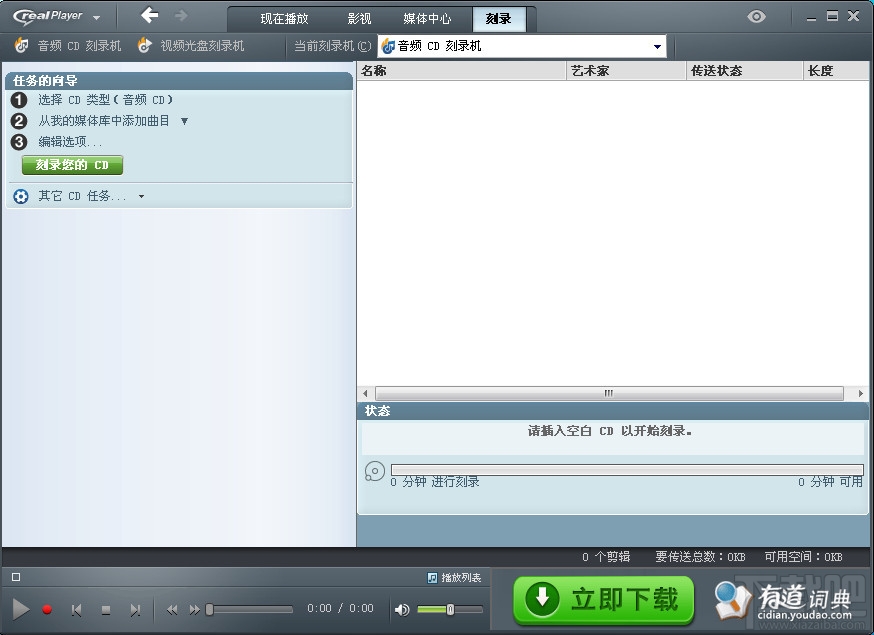Click the back navigation arrow
874x635 pixels.
point(148,16)
